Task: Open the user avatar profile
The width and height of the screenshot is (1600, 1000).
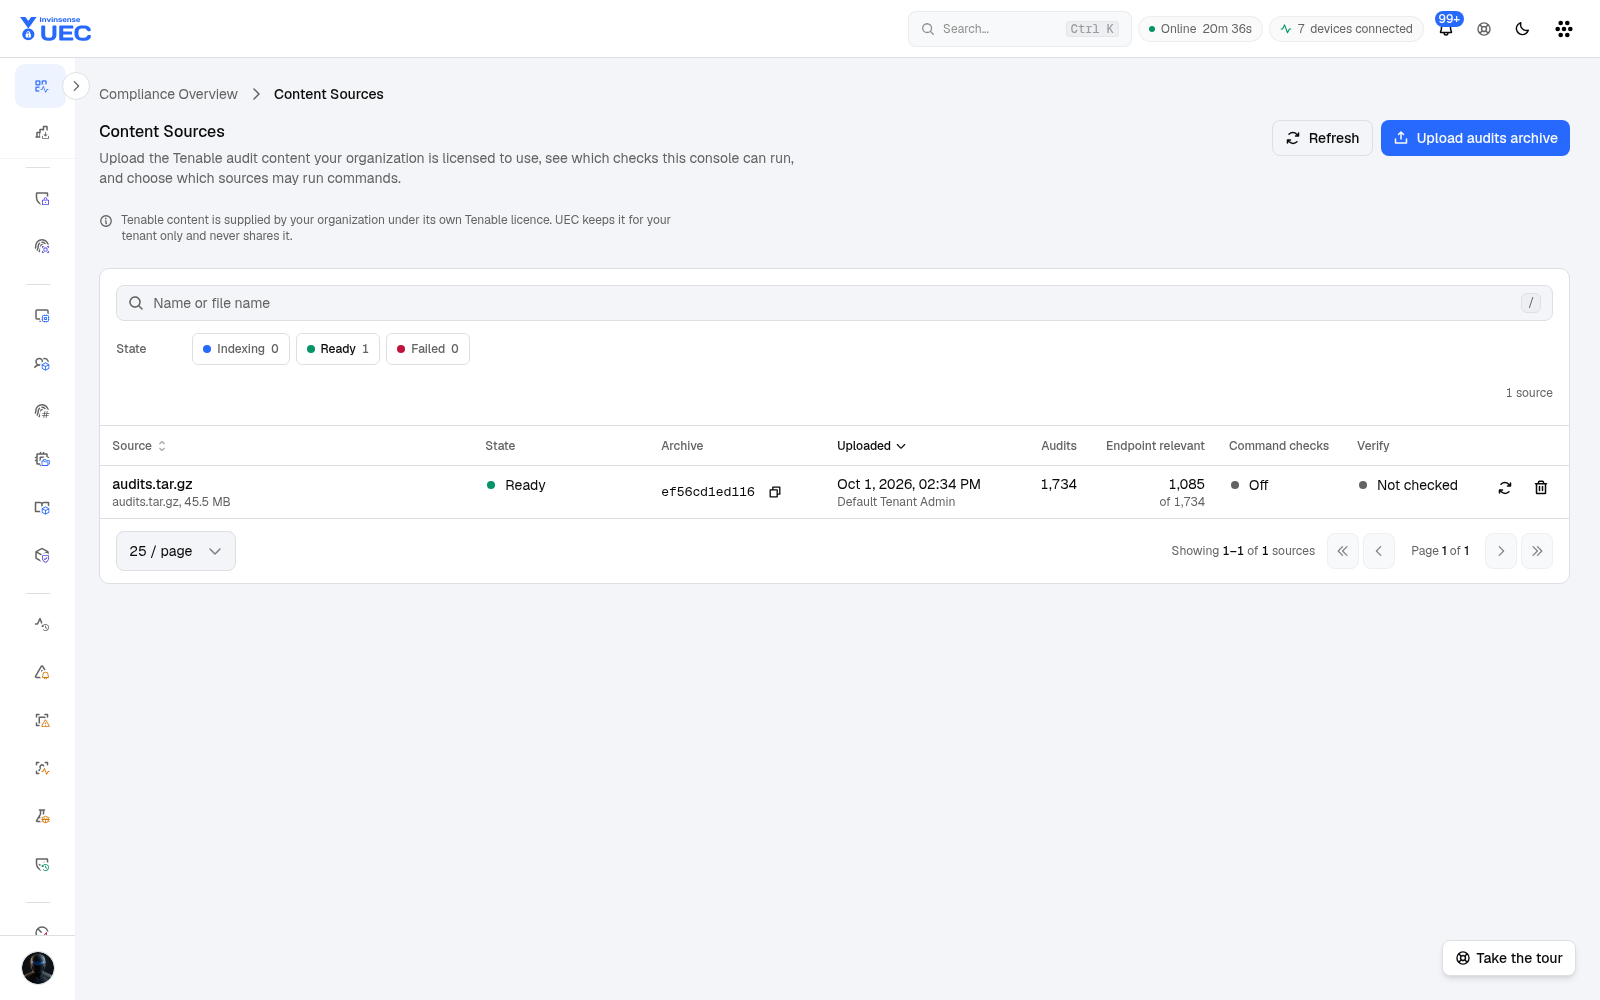Action: 38,968
